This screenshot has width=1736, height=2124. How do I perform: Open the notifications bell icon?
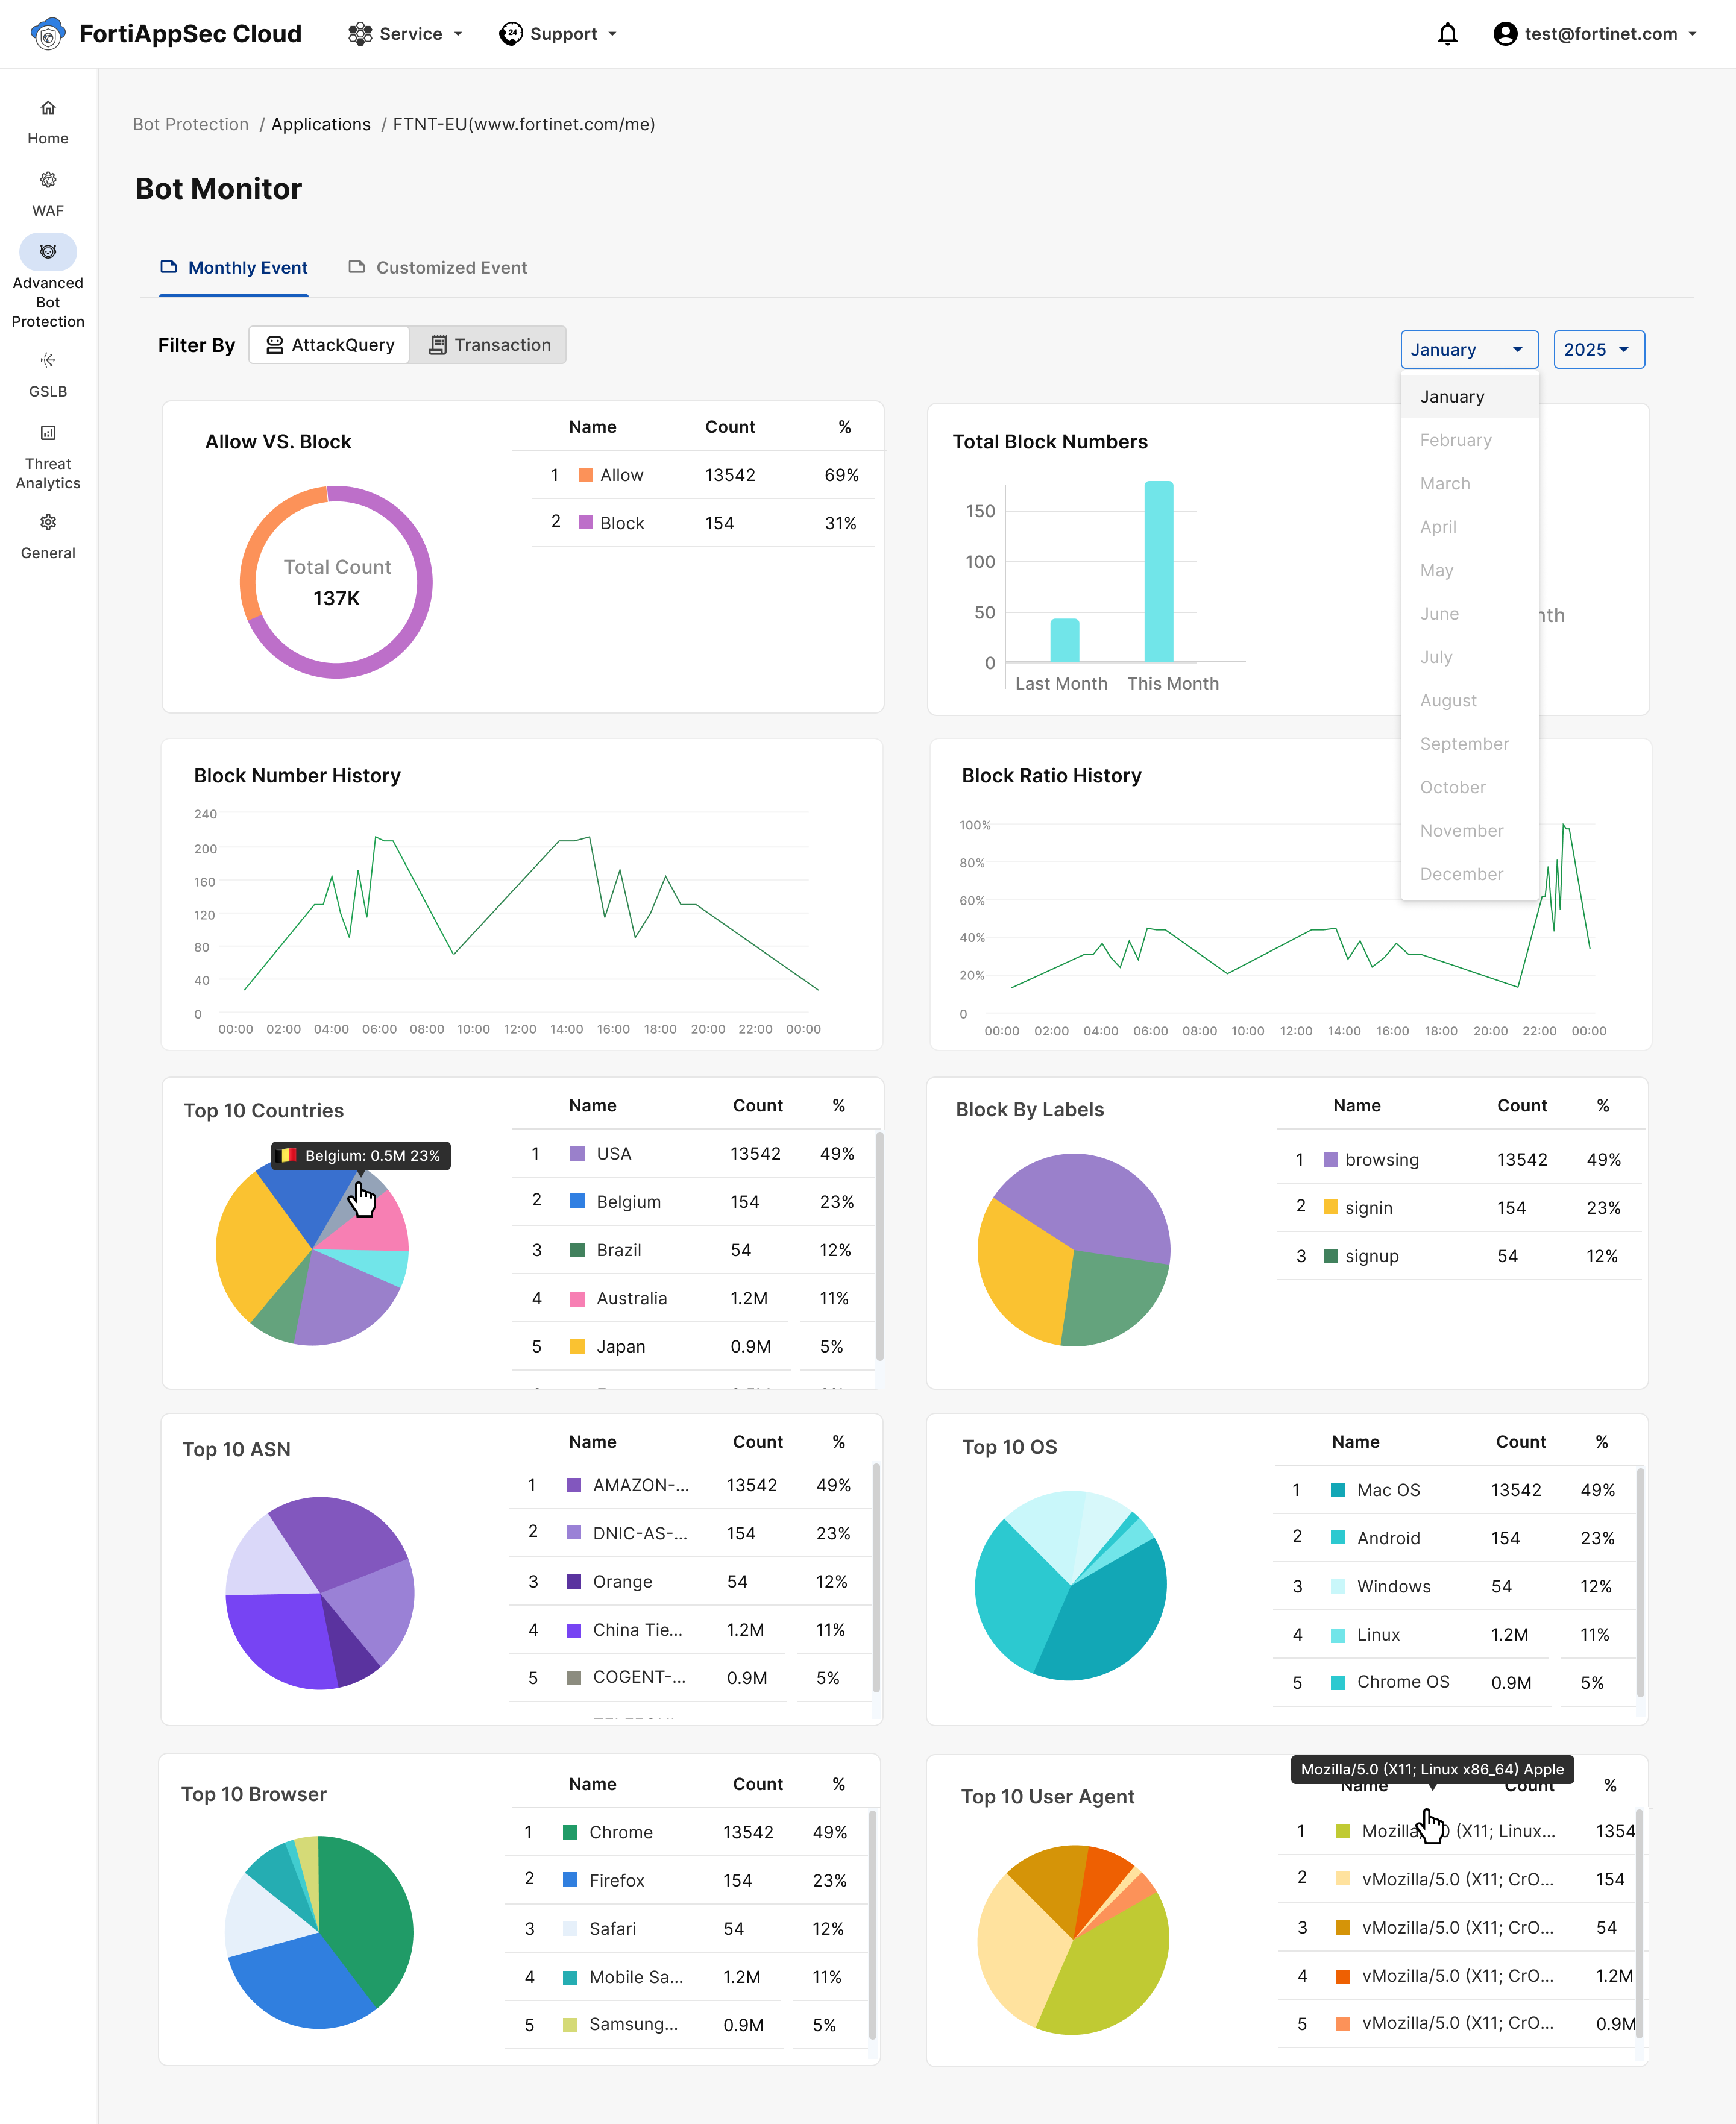1447,34
